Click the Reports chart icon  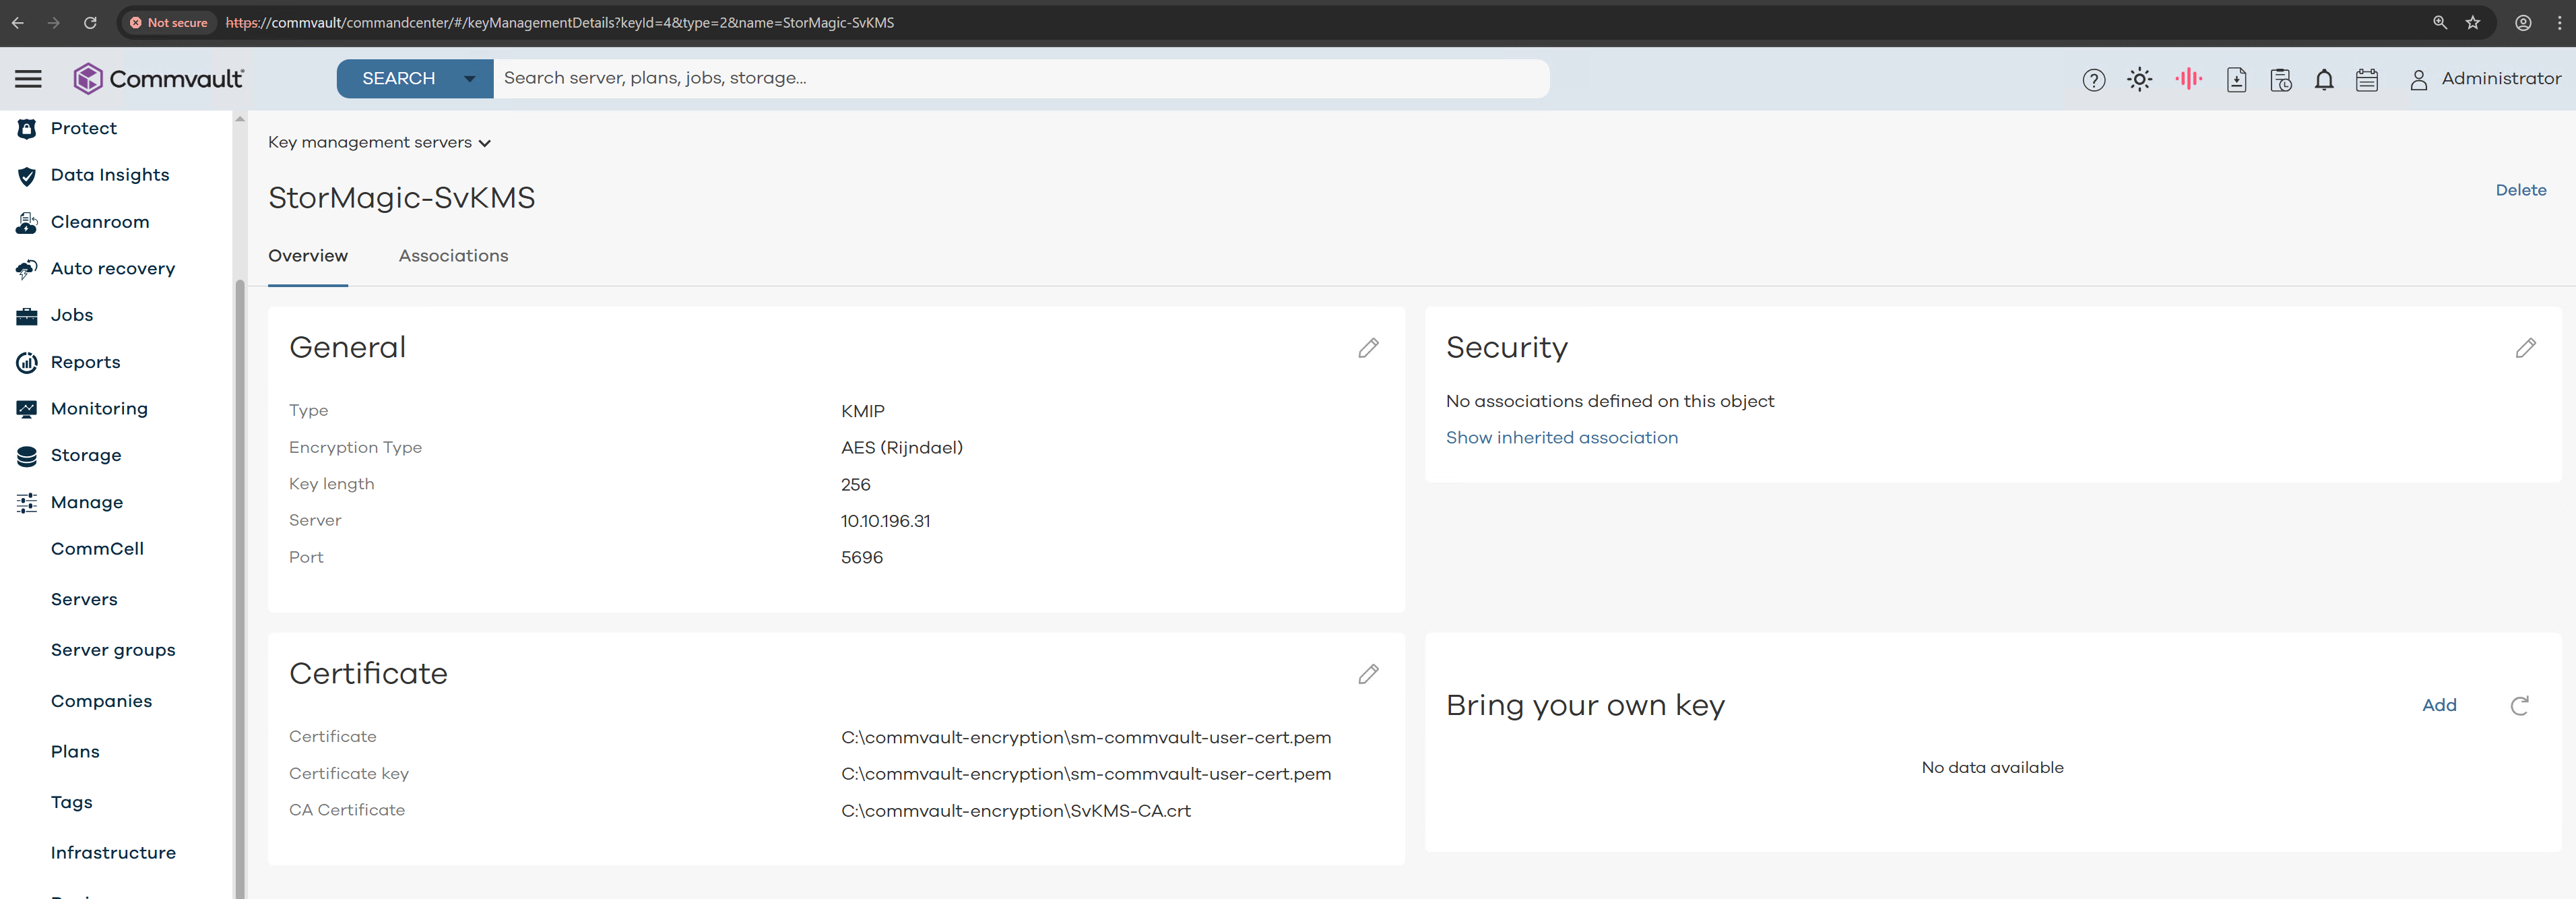point(27,362)
